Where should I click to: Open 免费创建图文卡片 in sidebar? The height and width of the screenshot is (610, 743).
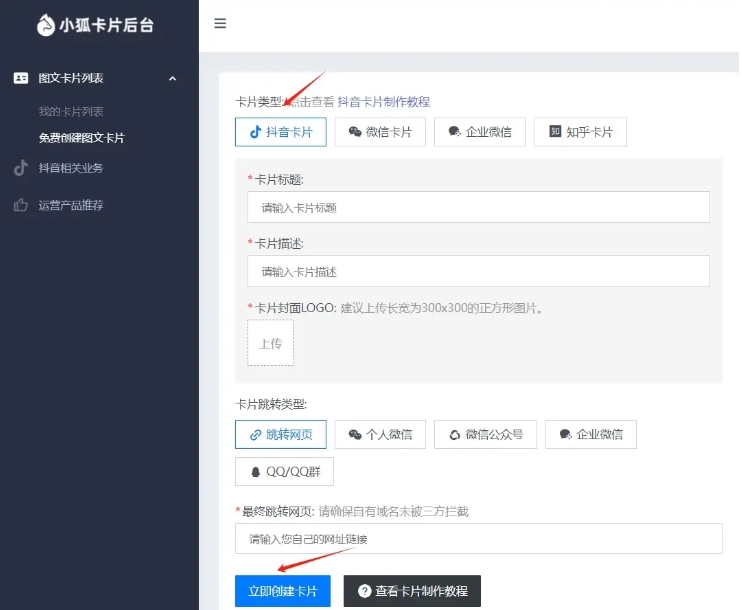tap(81, 138)
